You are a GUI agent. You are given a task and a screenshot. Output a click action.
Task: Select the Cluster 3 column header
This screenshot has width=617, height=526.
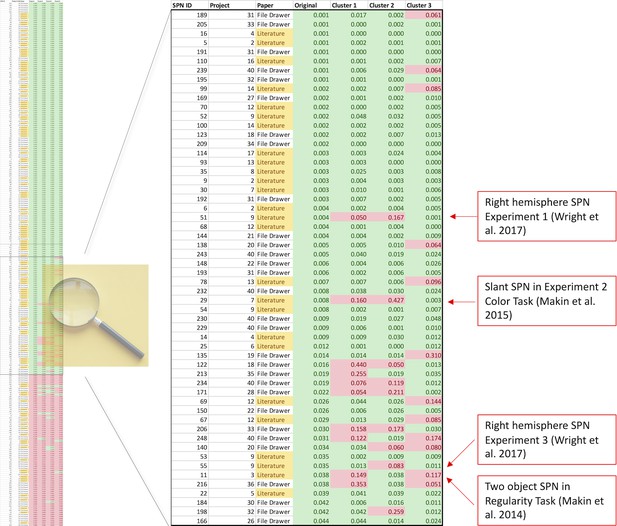click(x=419, y=6)
